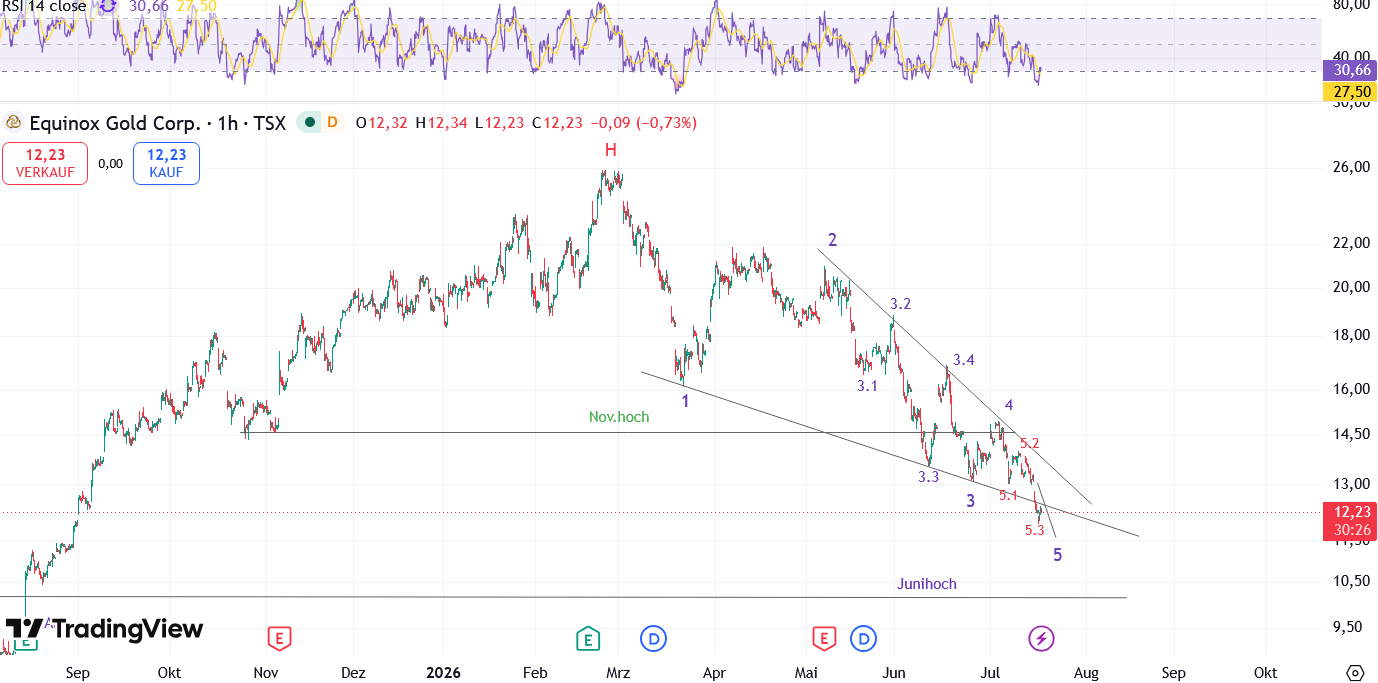
Task: Click the 26,00 price axis label
Action: click(x=1350, y=167)
